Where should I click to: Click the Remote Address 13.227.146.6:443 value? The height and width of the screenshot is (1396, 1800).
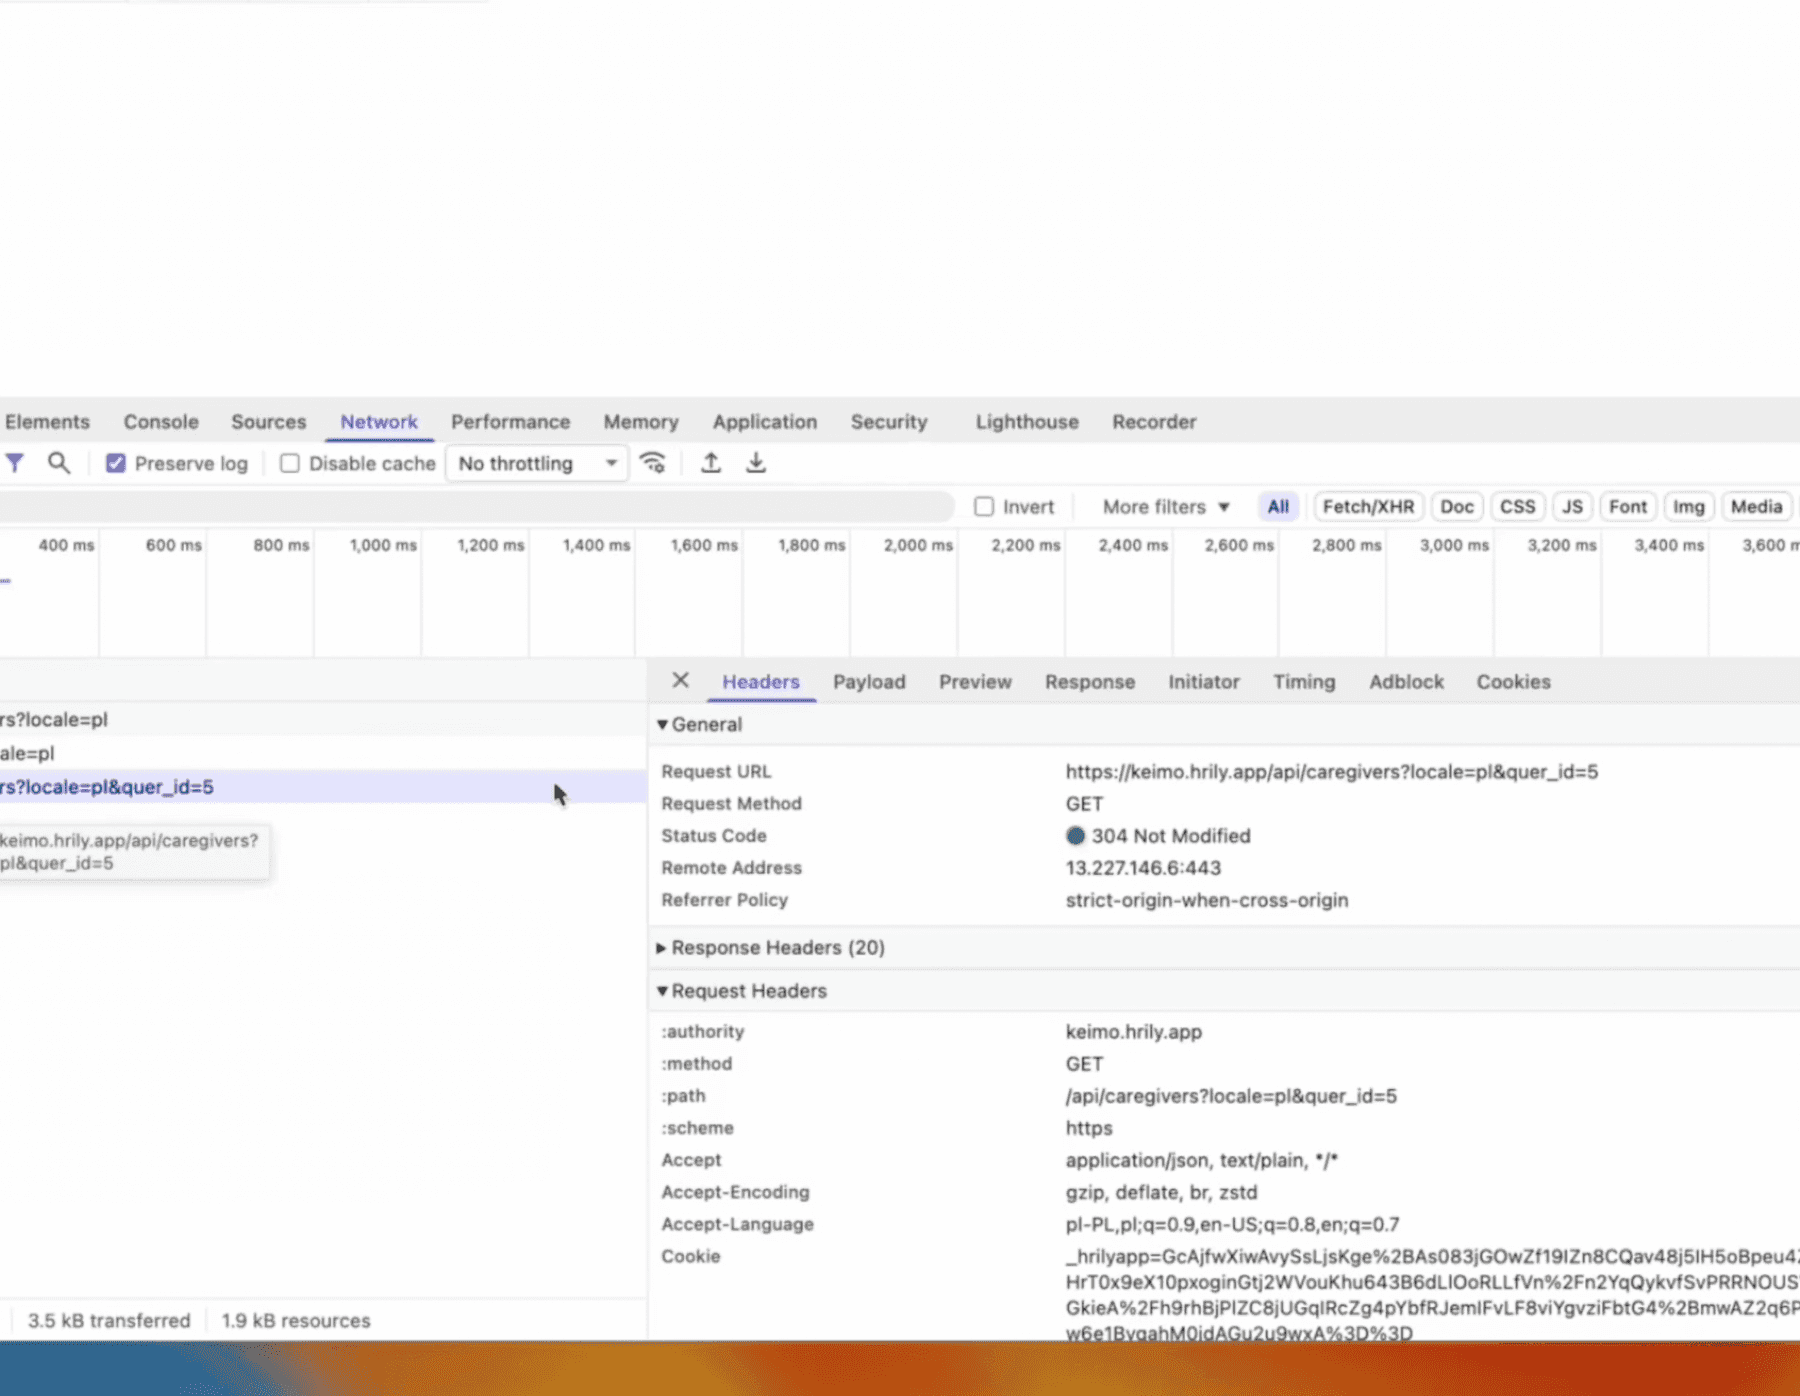pos(1143,868)
